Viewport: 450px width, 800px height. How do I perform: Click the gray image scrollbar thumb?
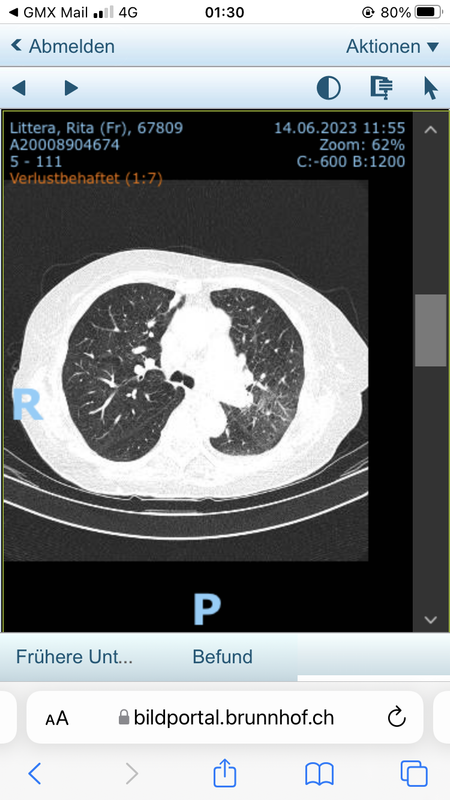(x=431, y=330)
